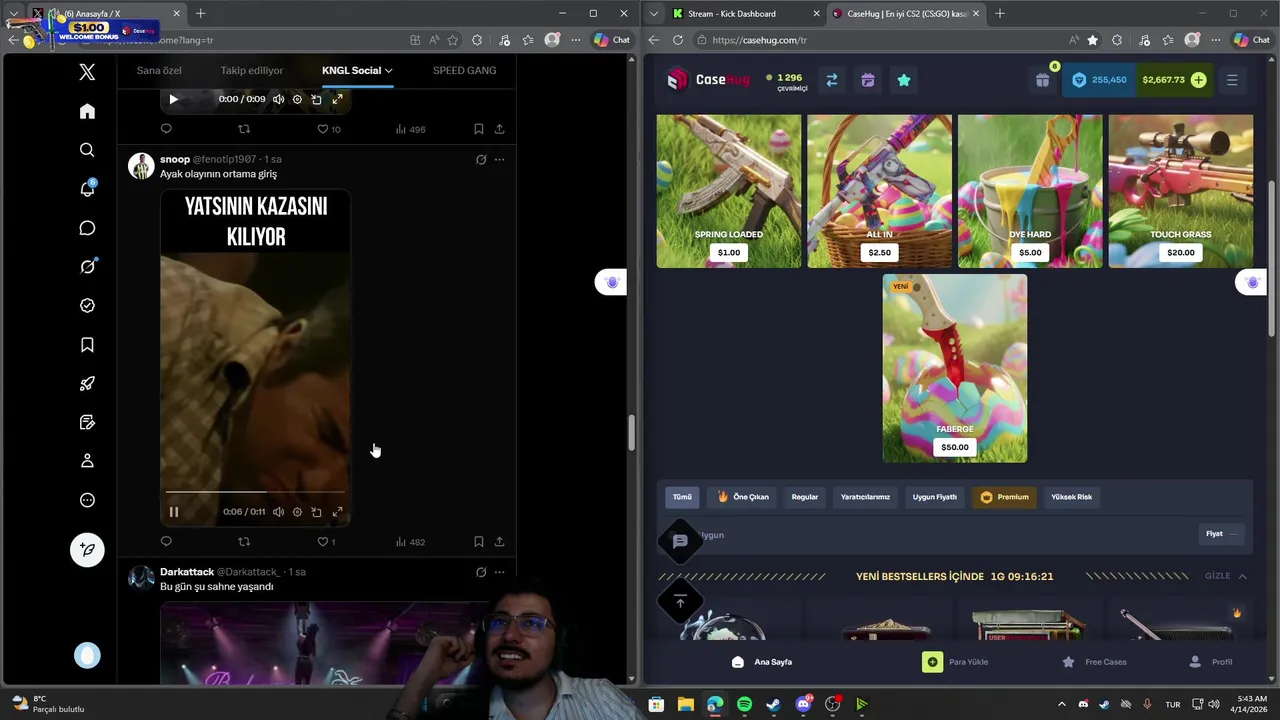Mute the top 0:09 video
Screen dimensions: 1280x720
pyautogui.click(x=278, y=99)
